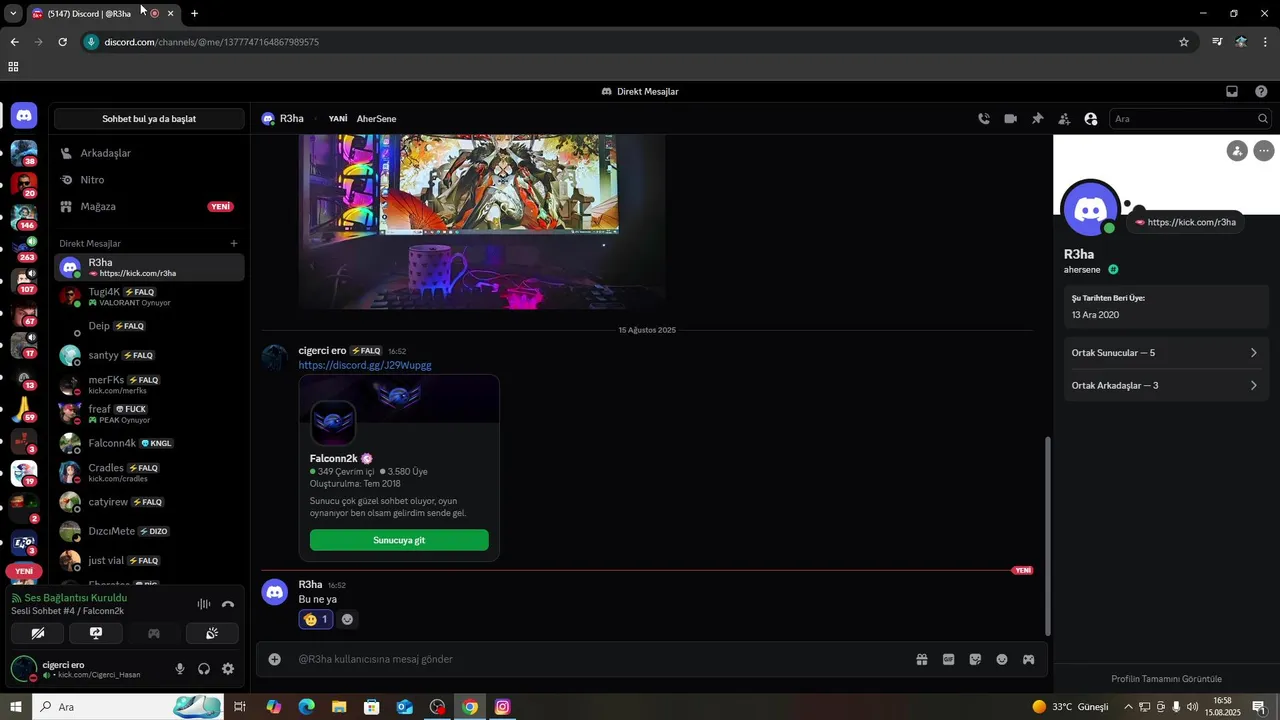This screenshot has height=720, width=1280.
Task: Disconnect from voice using the hang-up icon
Action: 228,604
